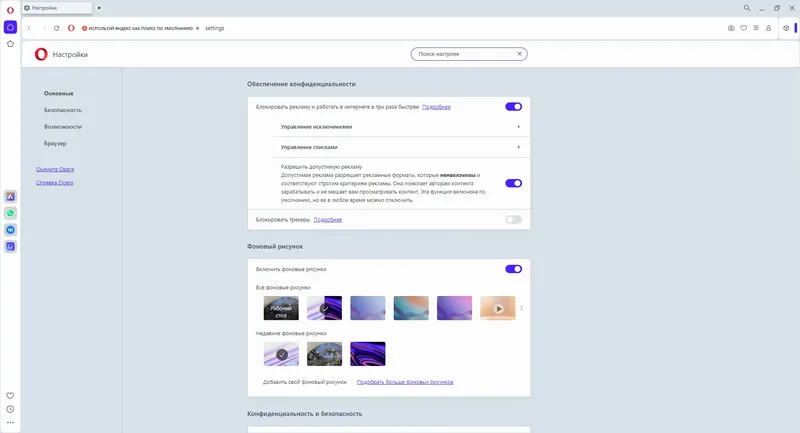Clear the settings search field
The width and height of the screenshot is (800, 433).
519,54
